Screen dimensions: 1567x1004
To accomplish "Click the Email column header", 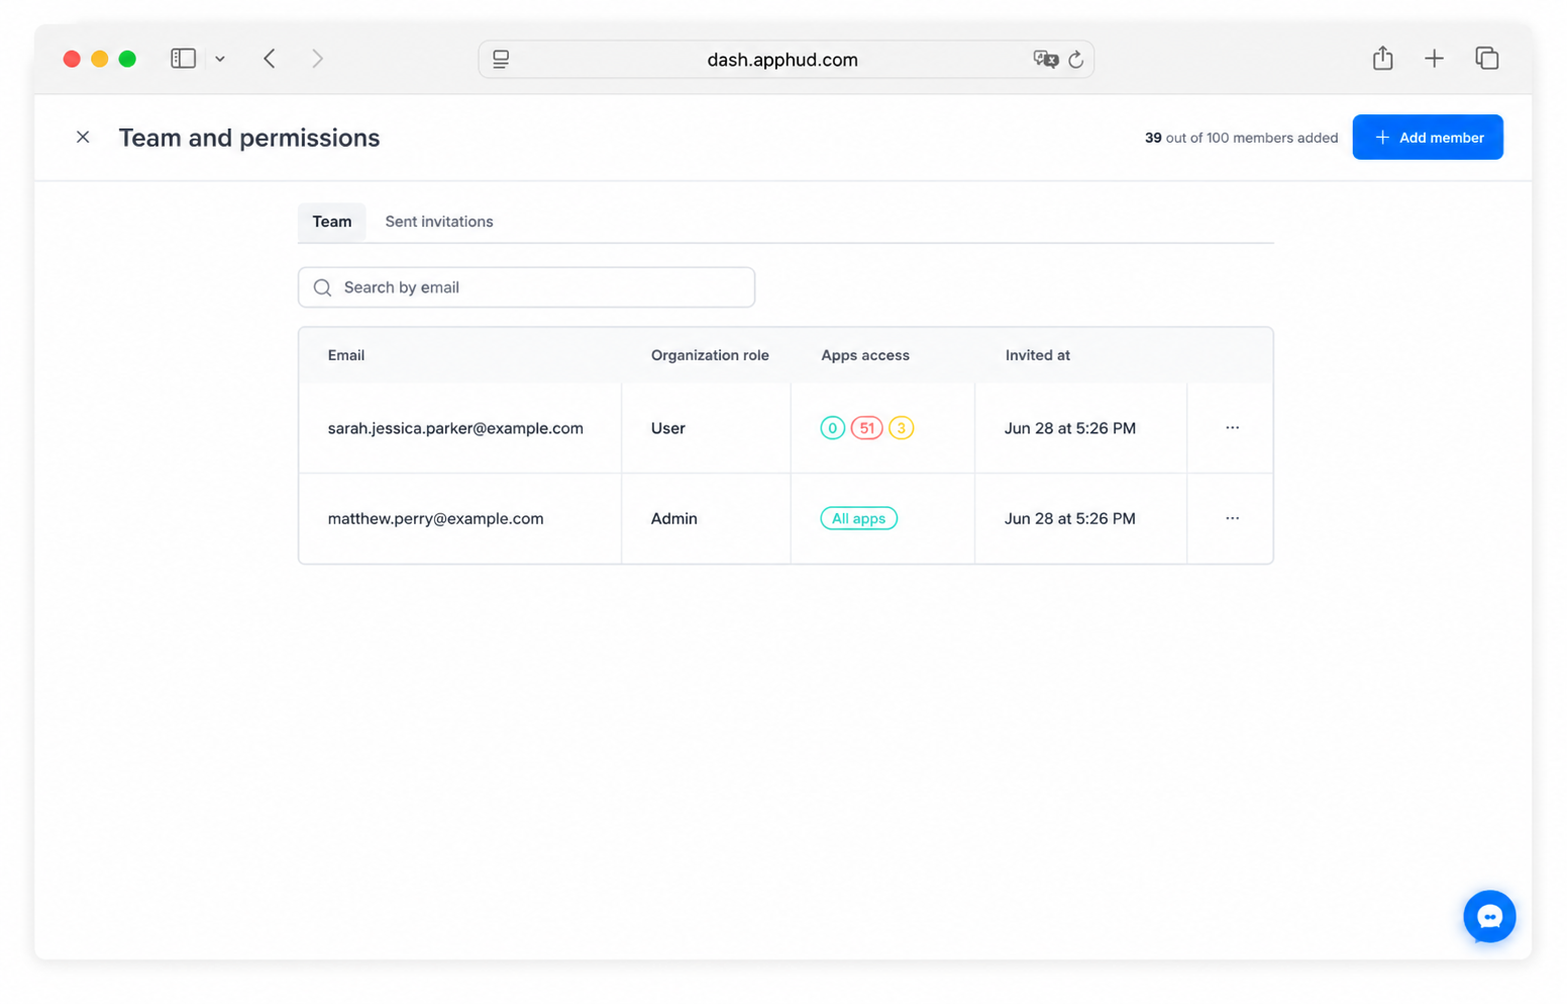I will 346,355.
